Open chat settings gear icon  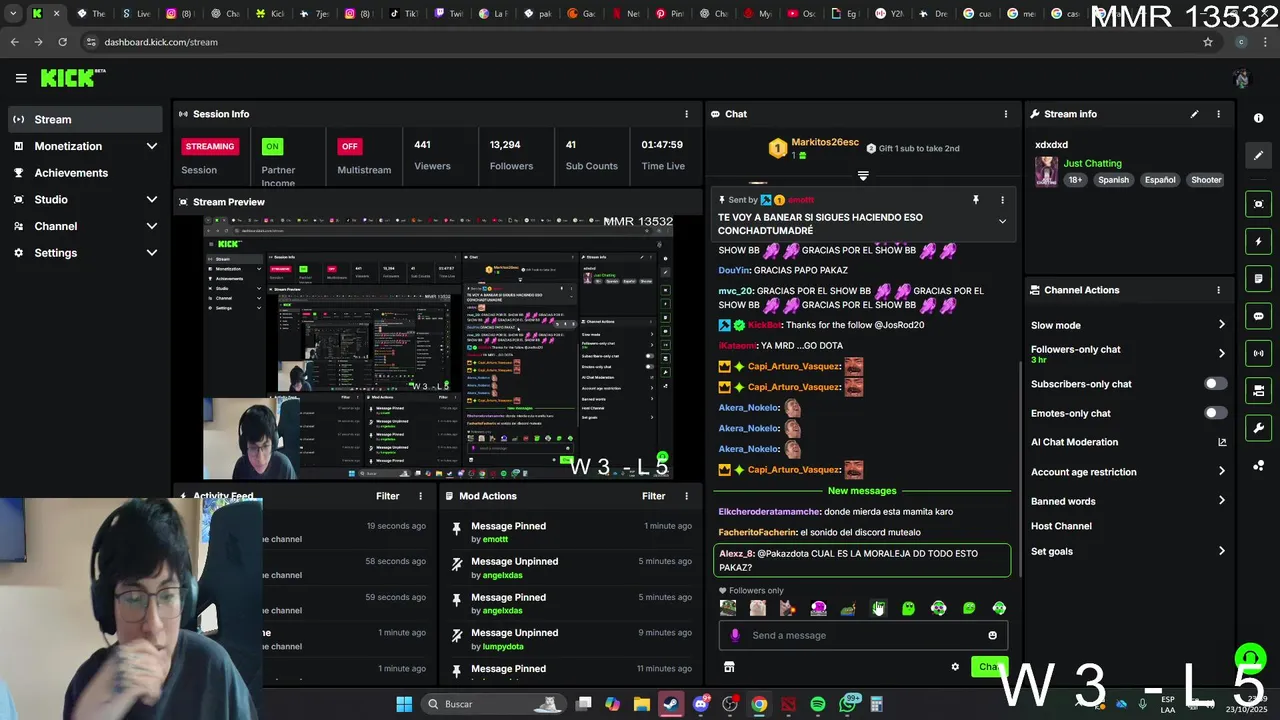click(955, 667)
